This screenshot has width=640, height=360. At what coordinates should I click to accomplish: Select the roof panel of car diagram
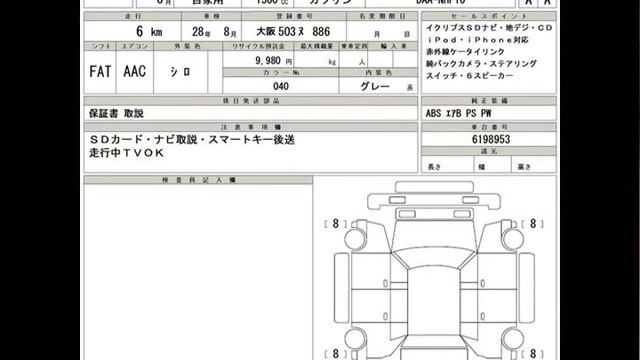pos(434,301)
